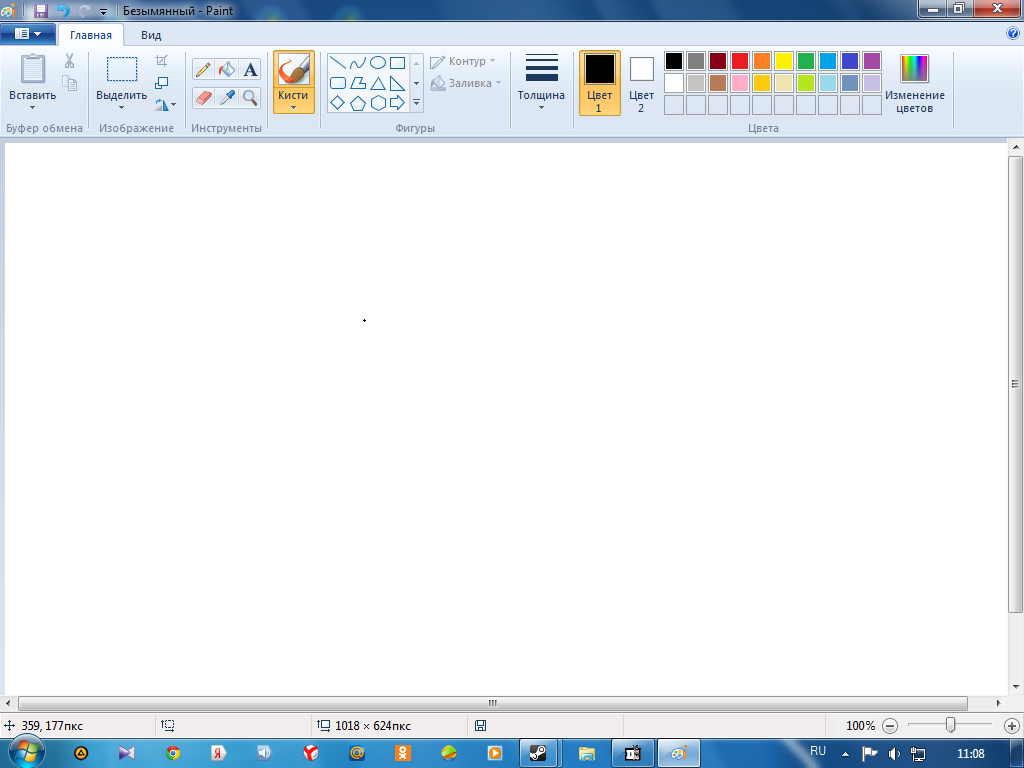Click Изменение цветов edit colors button
The image size is (1024, 768).
[914, 84]
